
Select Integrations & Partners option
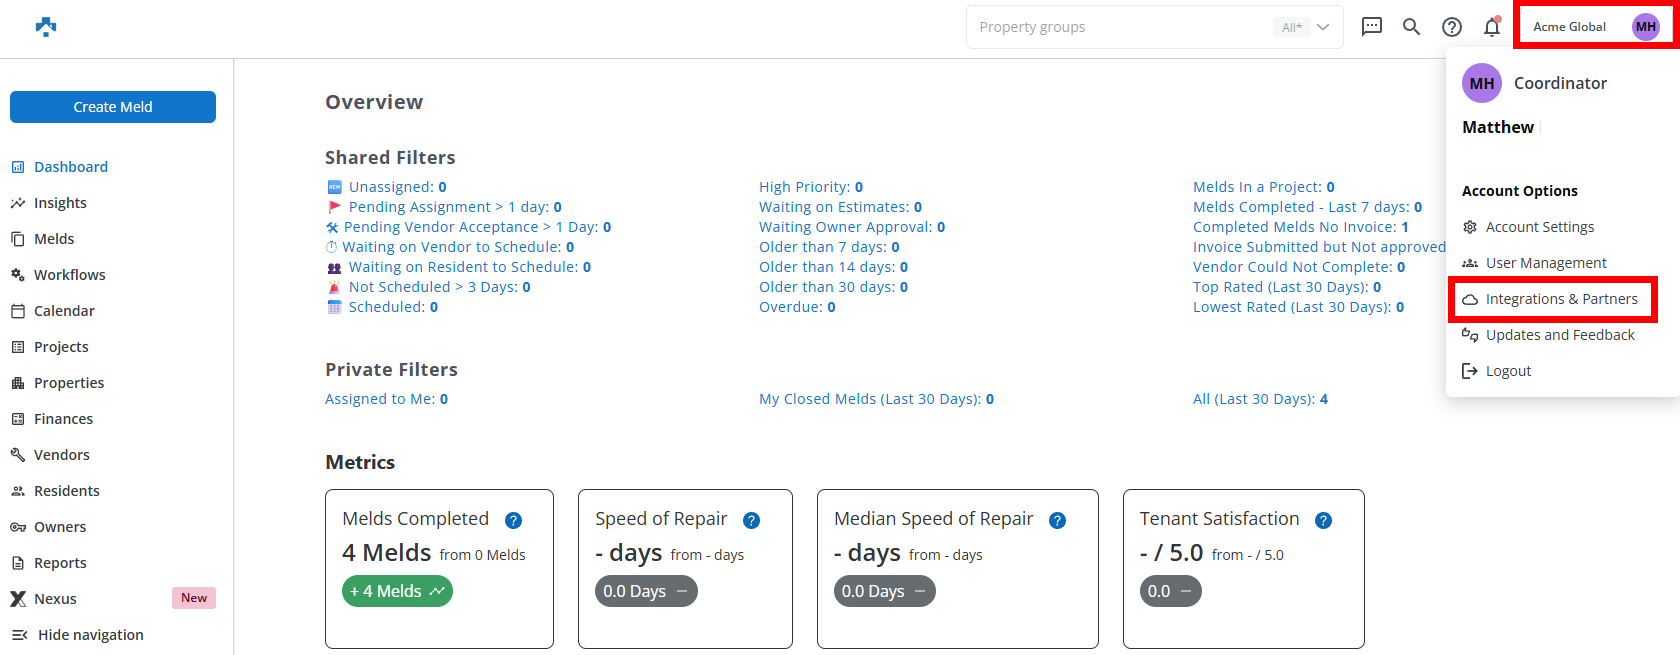pos(1561,299)
